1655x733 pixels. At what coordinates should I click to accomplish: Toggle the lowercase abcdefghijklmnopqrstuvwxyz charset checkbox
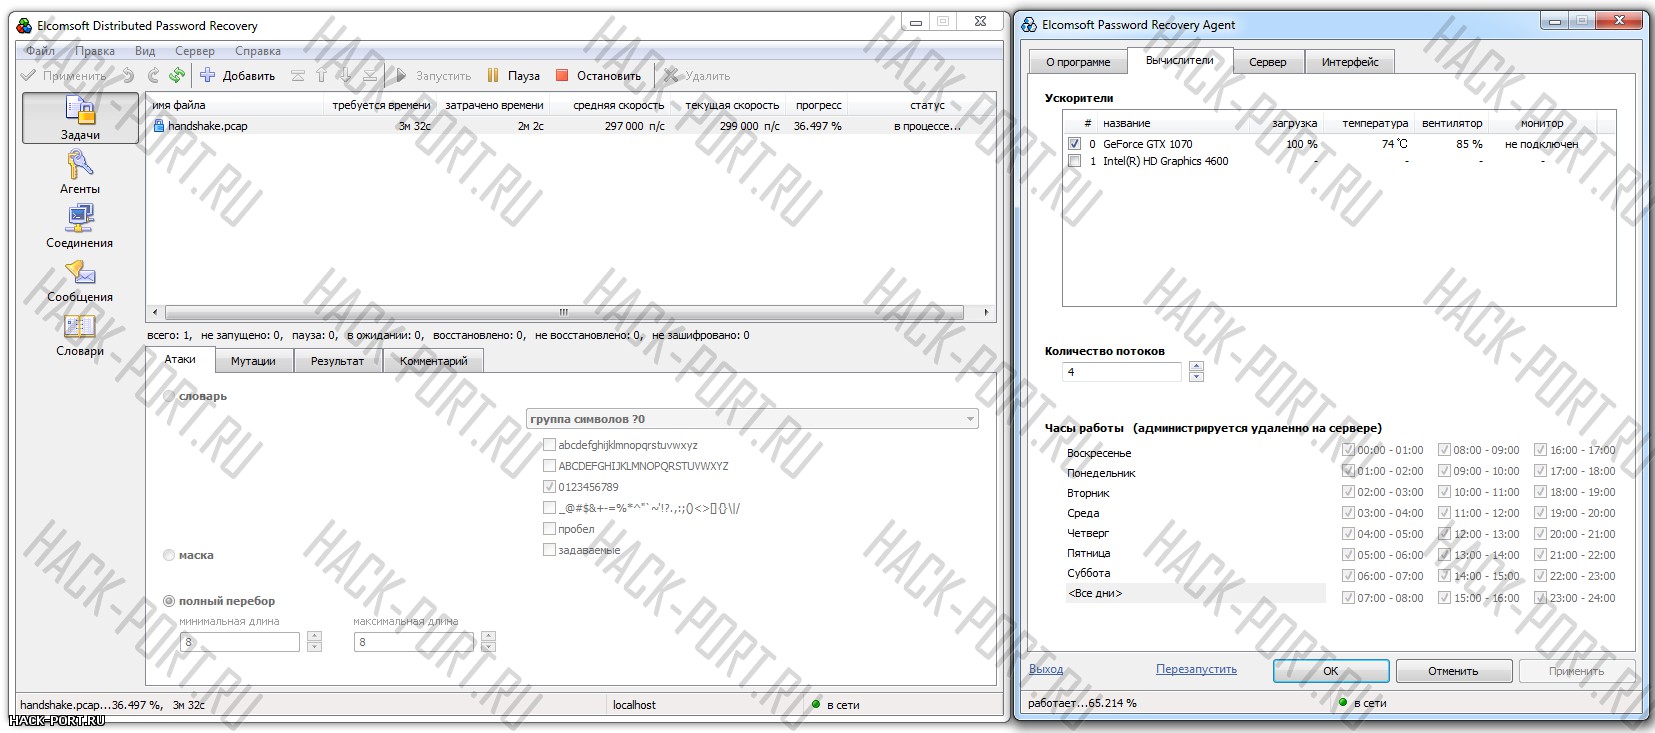[x=549, y=445]
